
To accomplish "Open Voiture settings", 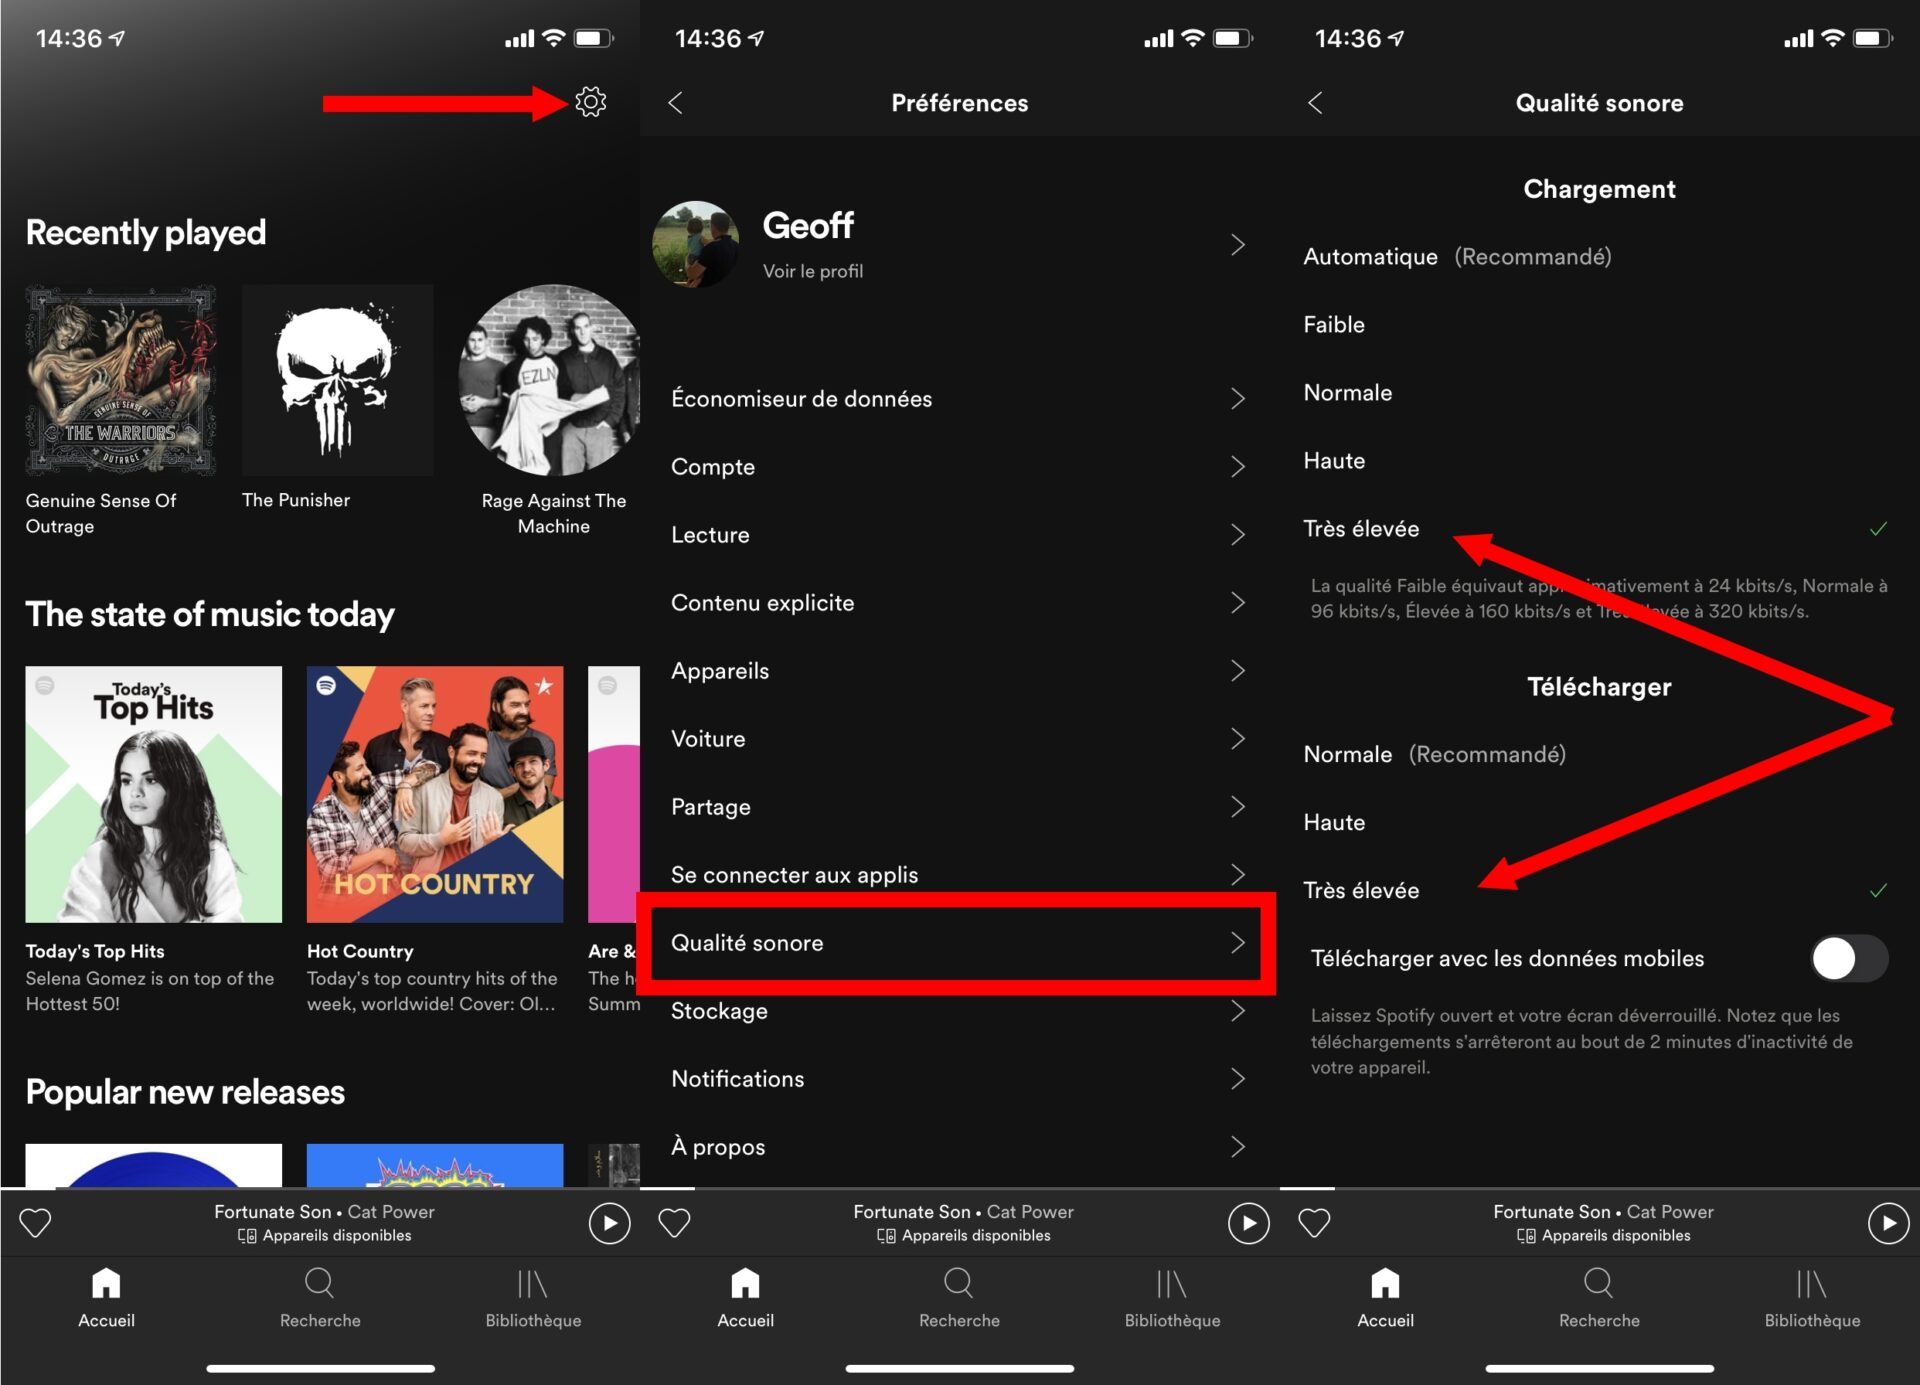I will pyautogui.click(x=959, y=739).
